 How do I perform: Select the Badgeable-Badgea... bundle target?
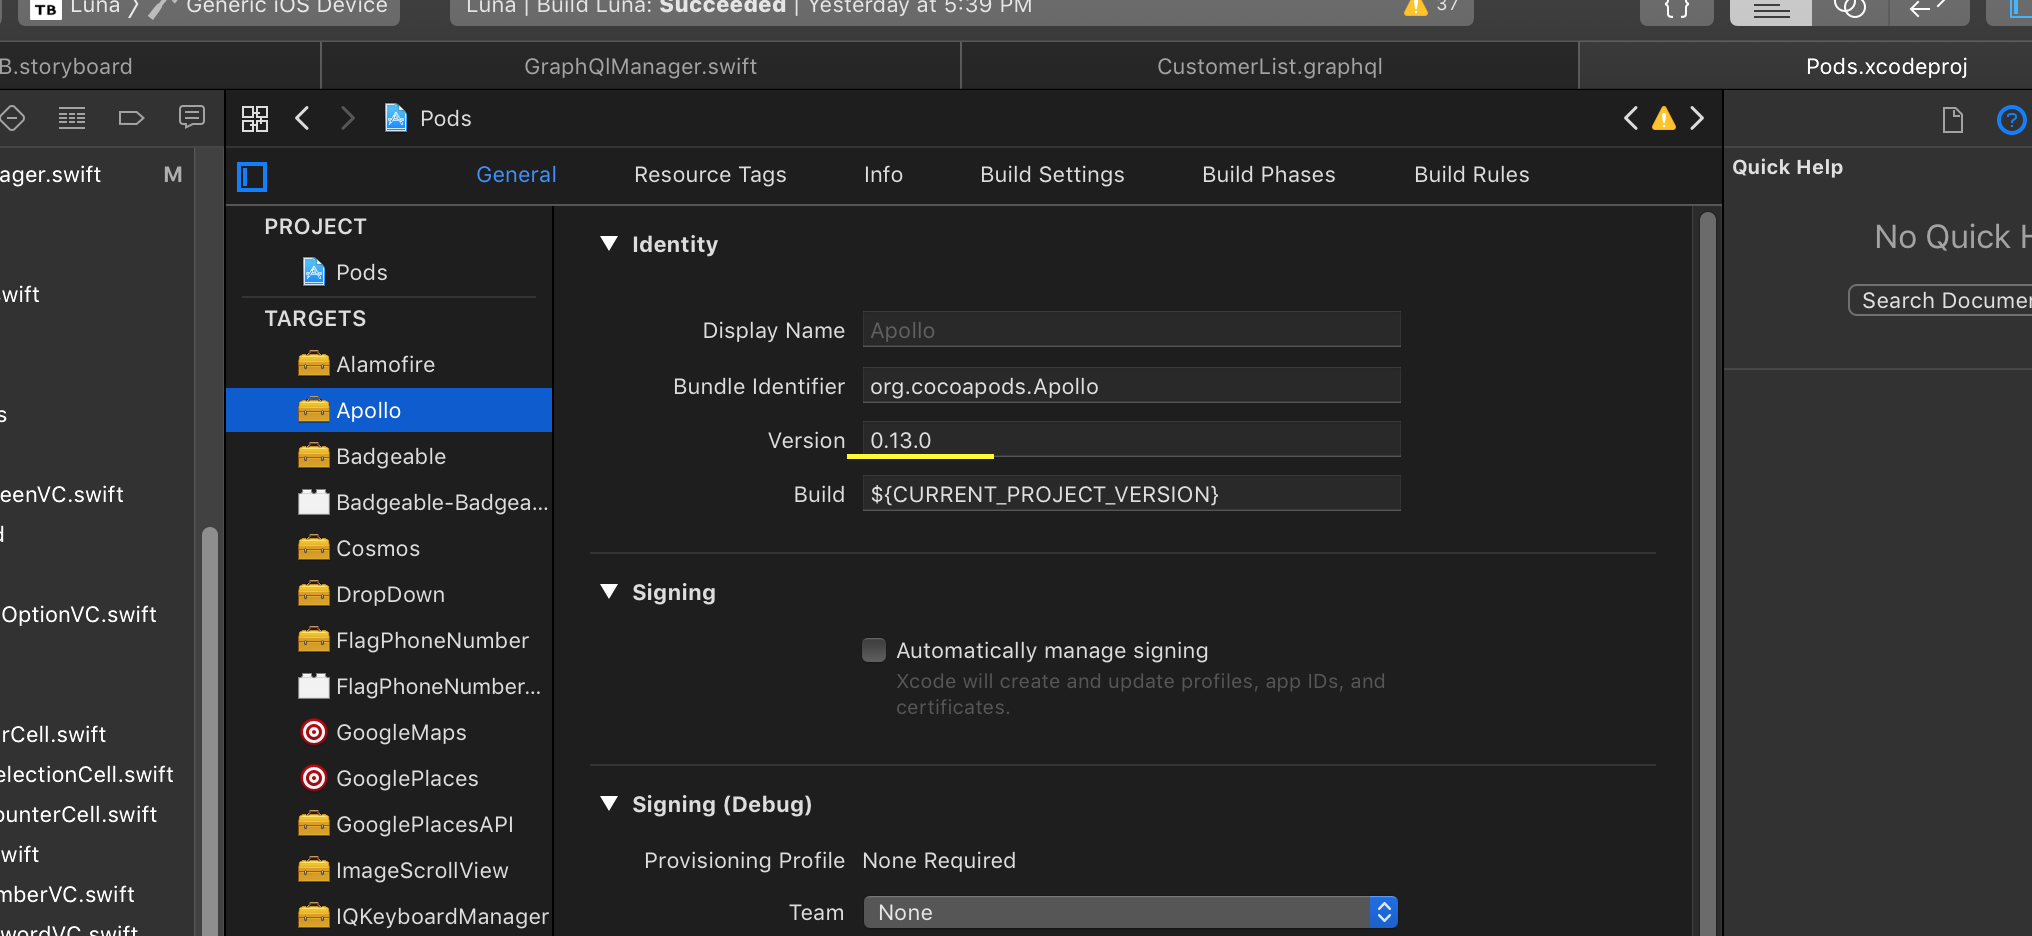pyautogui.click(x=389, y=502)
